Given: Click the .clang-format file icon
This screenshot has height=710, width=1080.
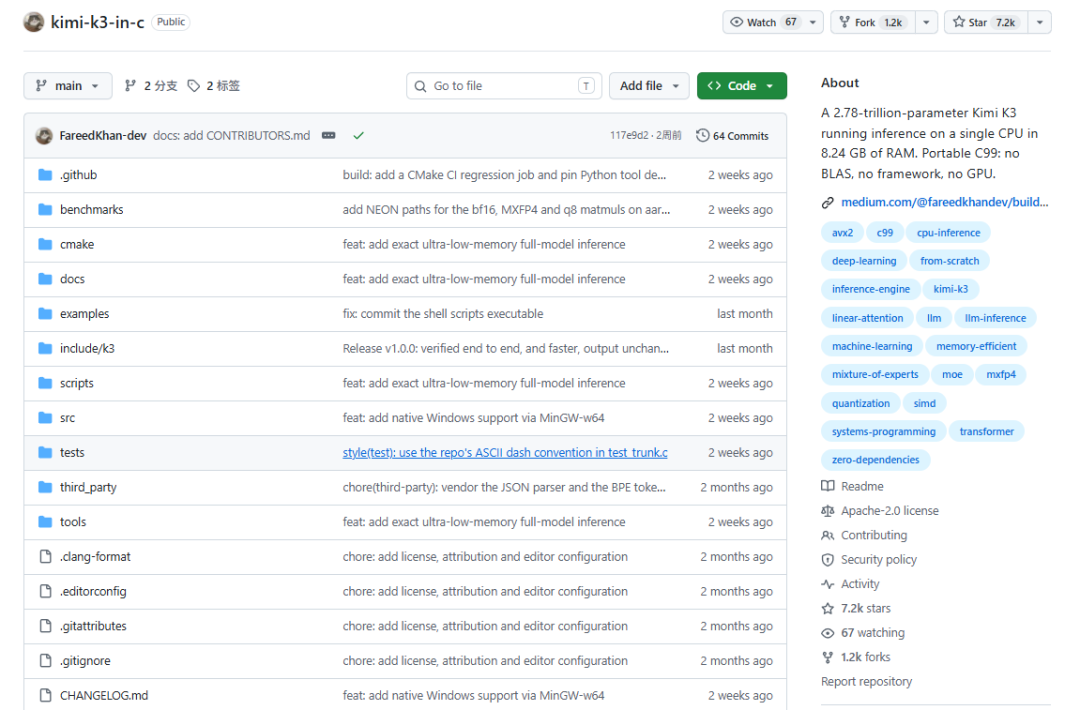Looking at the screenshot, I should click(x=45, y=556).
